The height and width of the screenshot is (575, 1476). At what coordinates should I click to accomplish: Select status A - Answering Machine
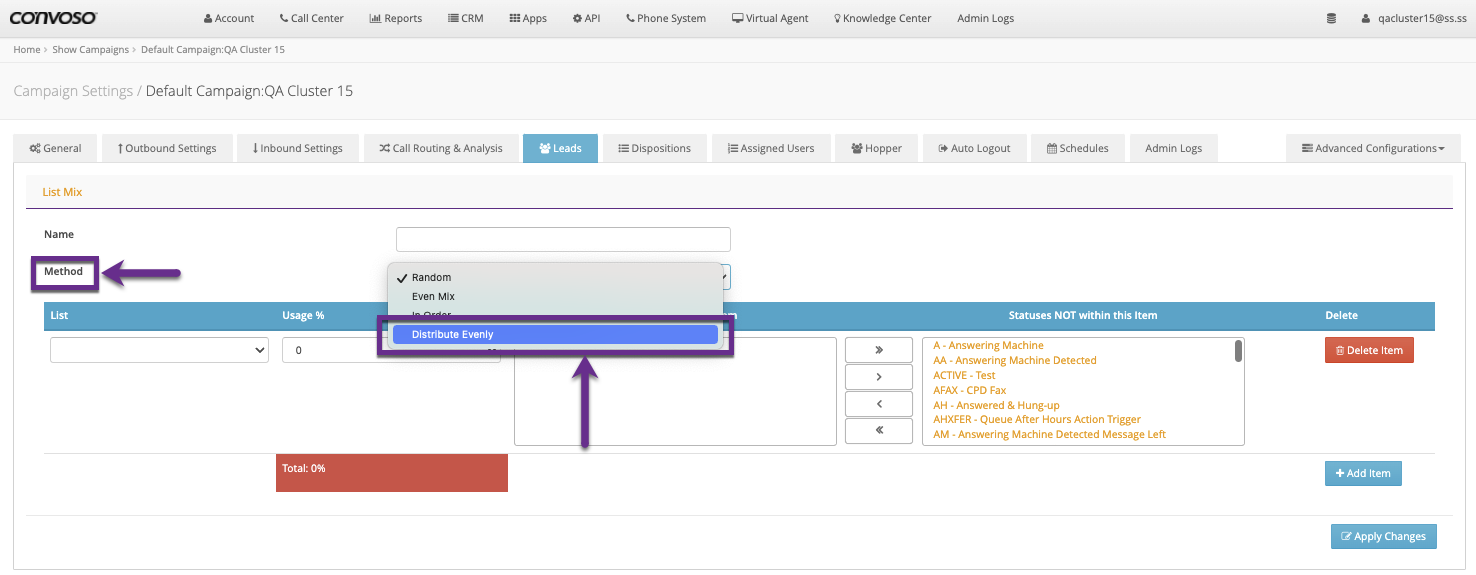click(988, 345)
